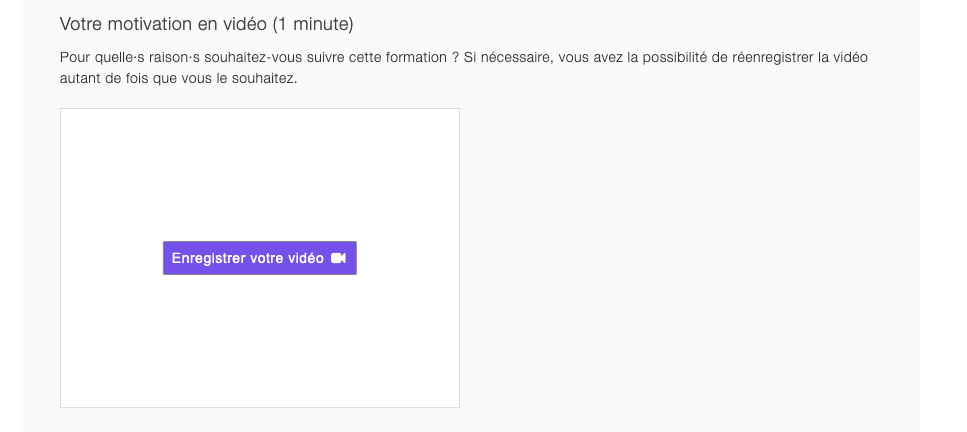967x432 pixels.
Task: Click the word "Enregistrer" on the purple button
Action: (x=208, y=258)
